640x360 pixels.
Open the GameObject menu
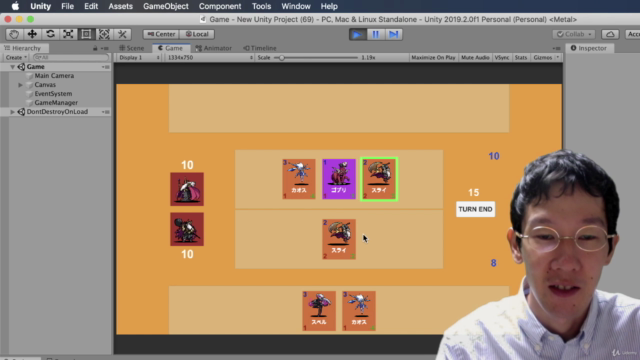click(x=166, y=6)
